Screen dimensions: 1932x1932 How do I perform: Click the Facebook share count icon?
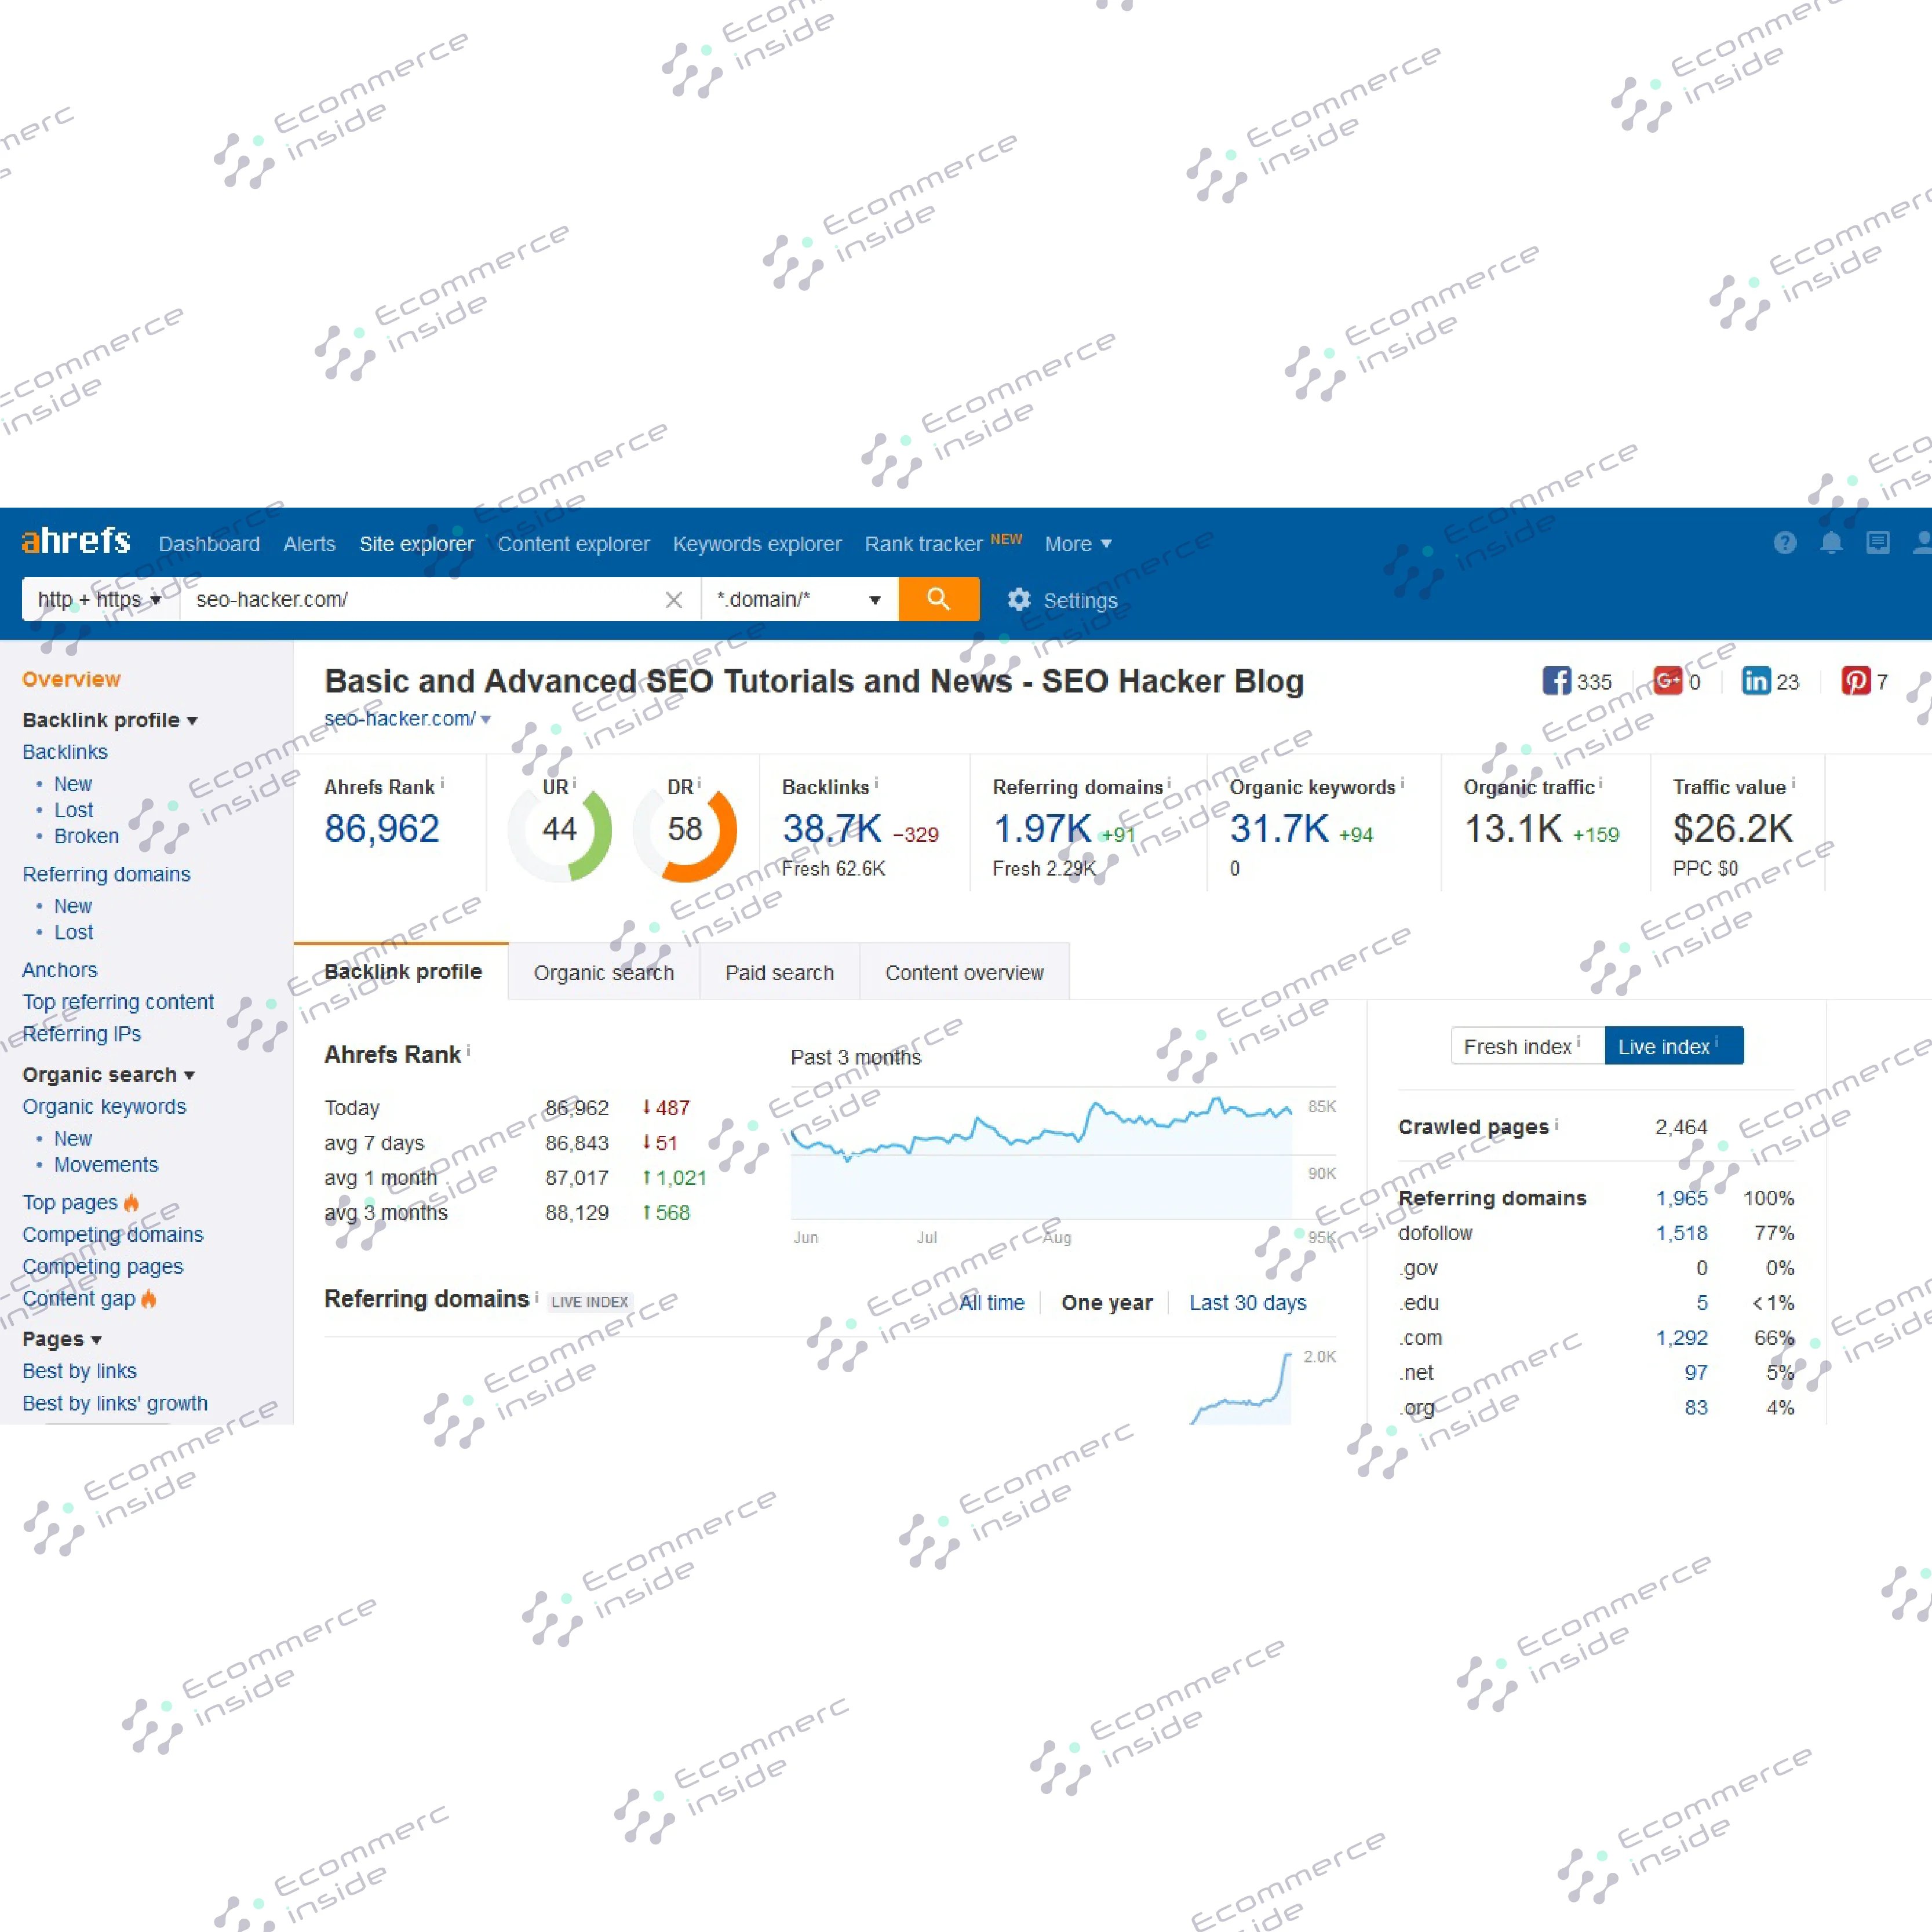(1556, 681)
